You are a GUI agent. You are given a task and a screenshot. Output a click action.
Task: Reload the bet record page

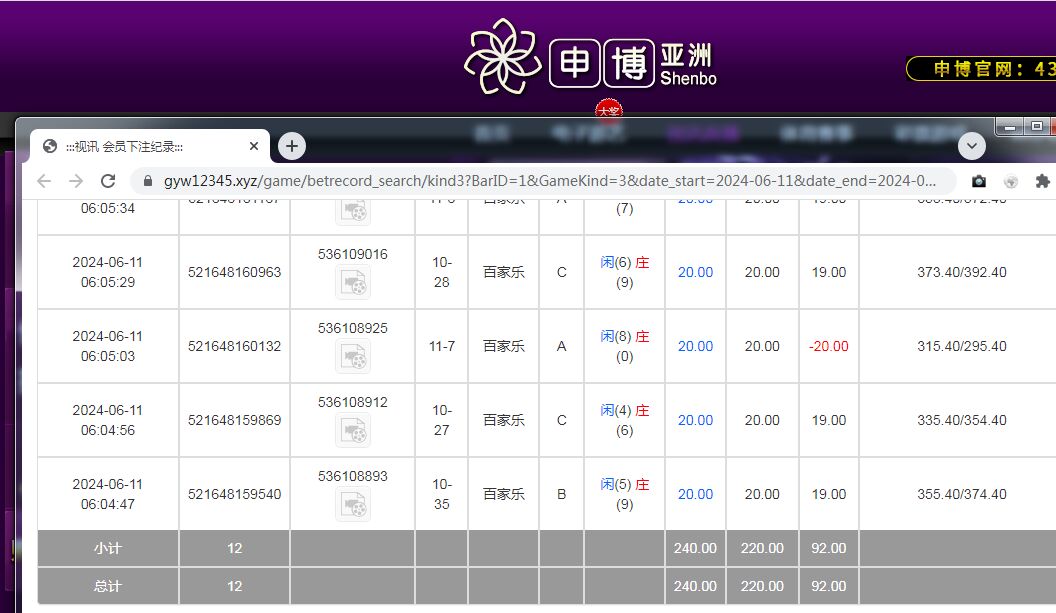tap(108, 181)
